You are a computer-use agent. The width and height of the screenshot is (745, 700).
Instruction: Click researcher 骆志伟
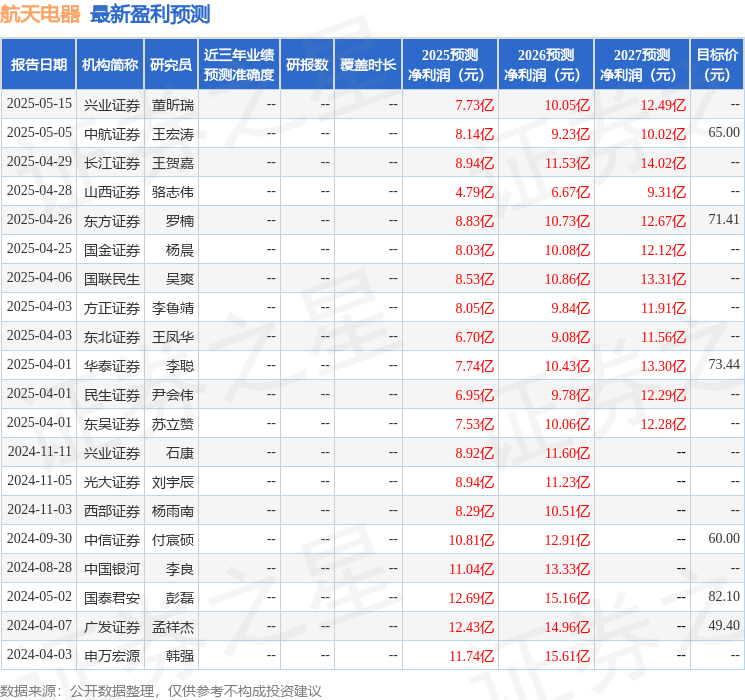[x=173, y=192]
